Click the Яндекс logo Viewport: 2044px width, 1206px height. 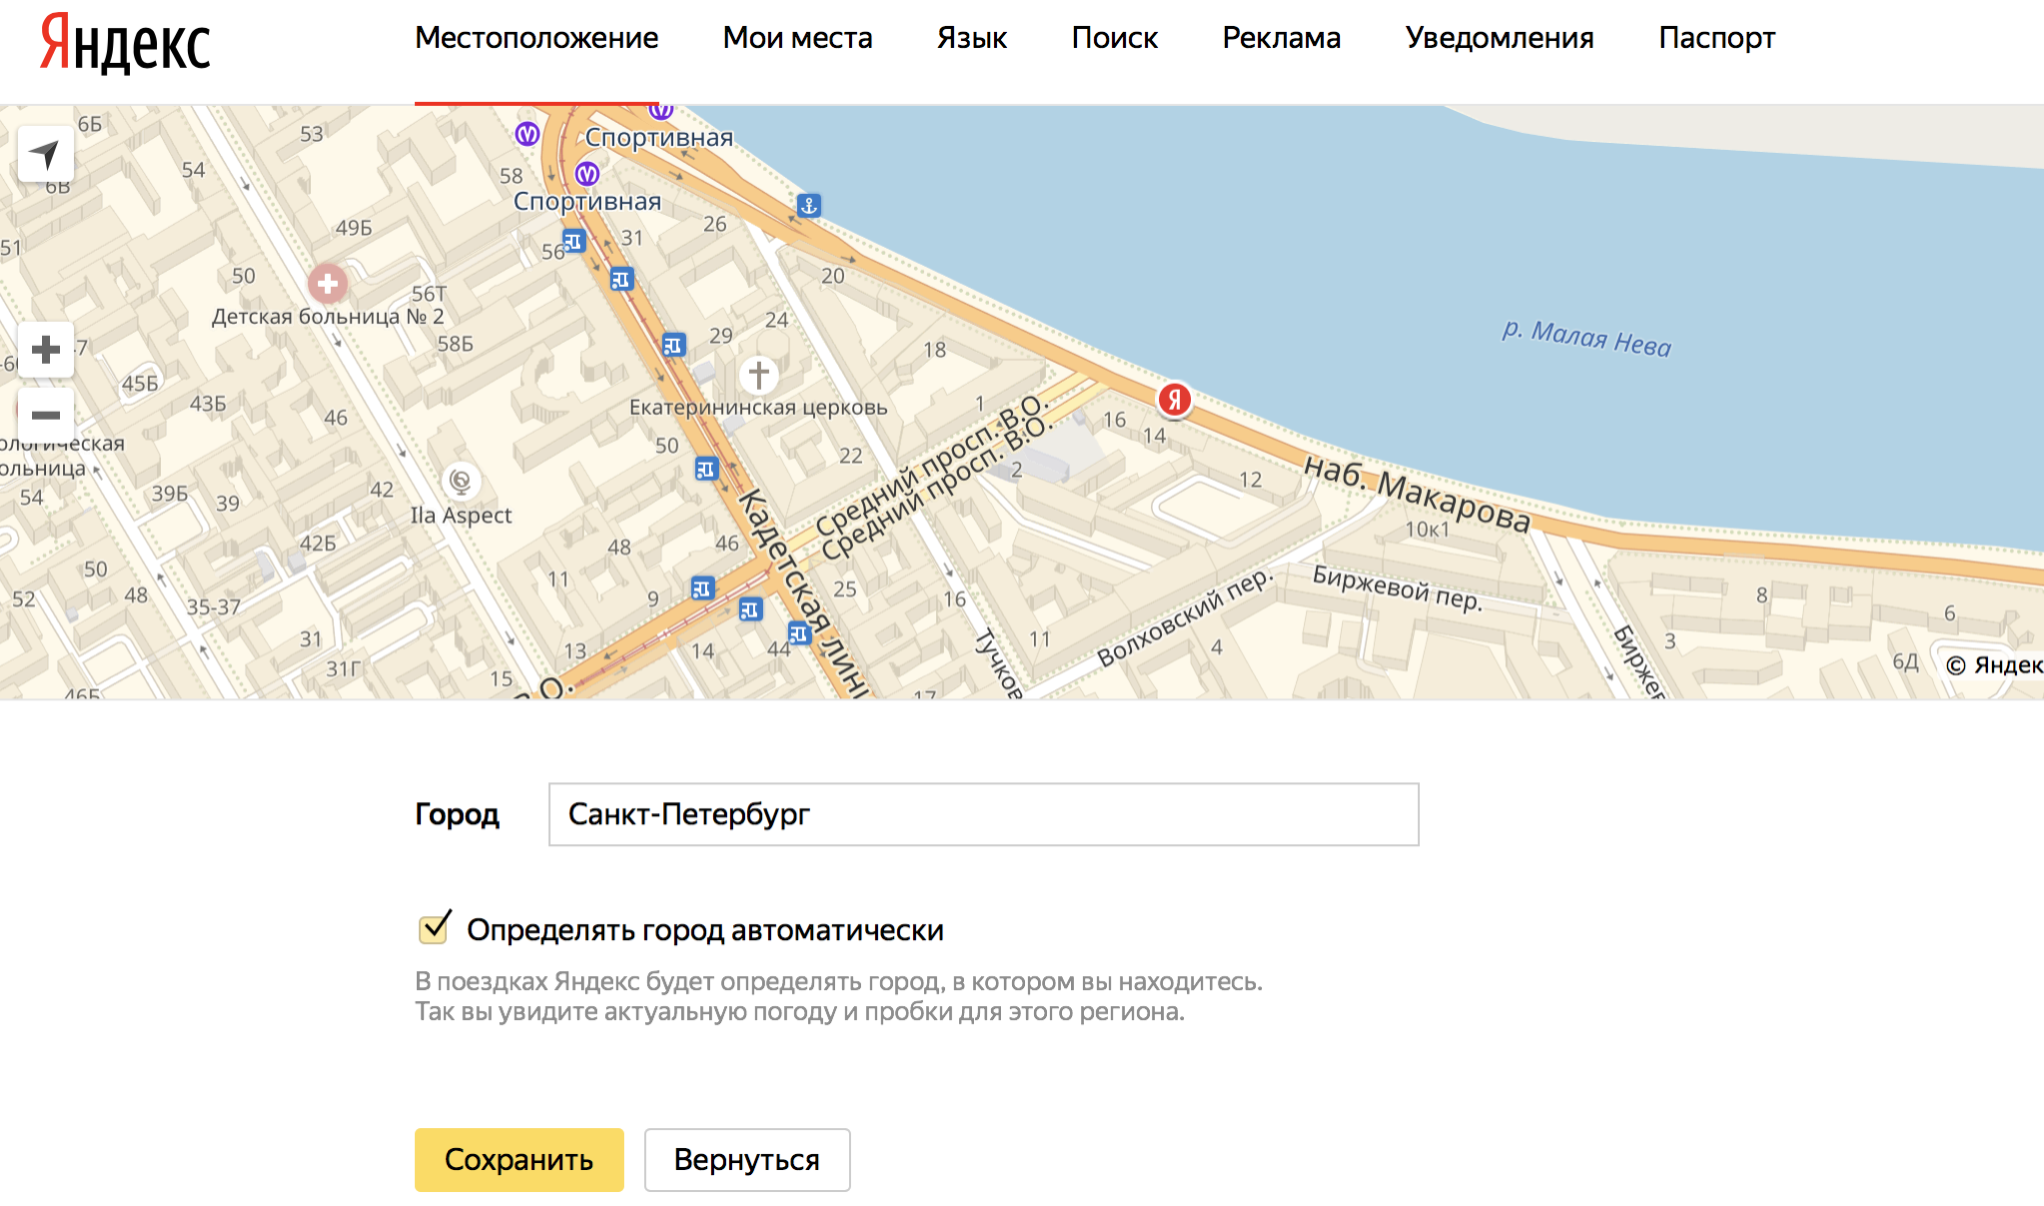[125, 44]
